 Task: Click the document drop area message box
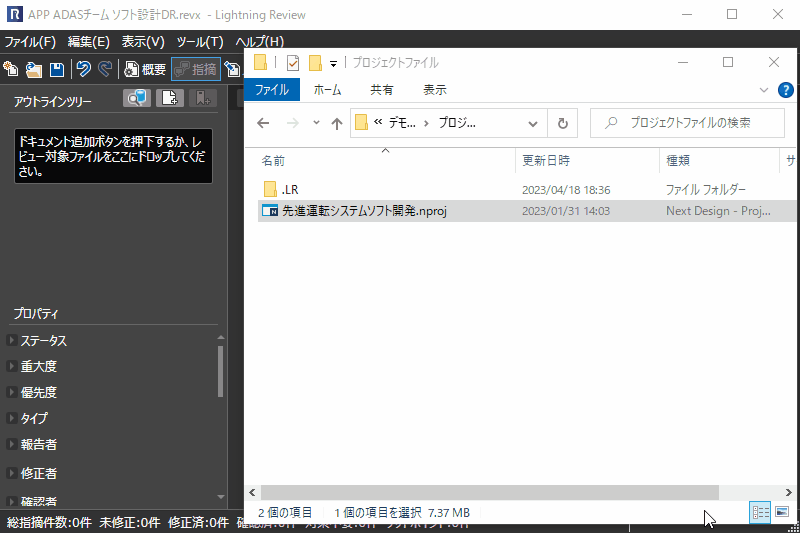(x=113, y=156)
